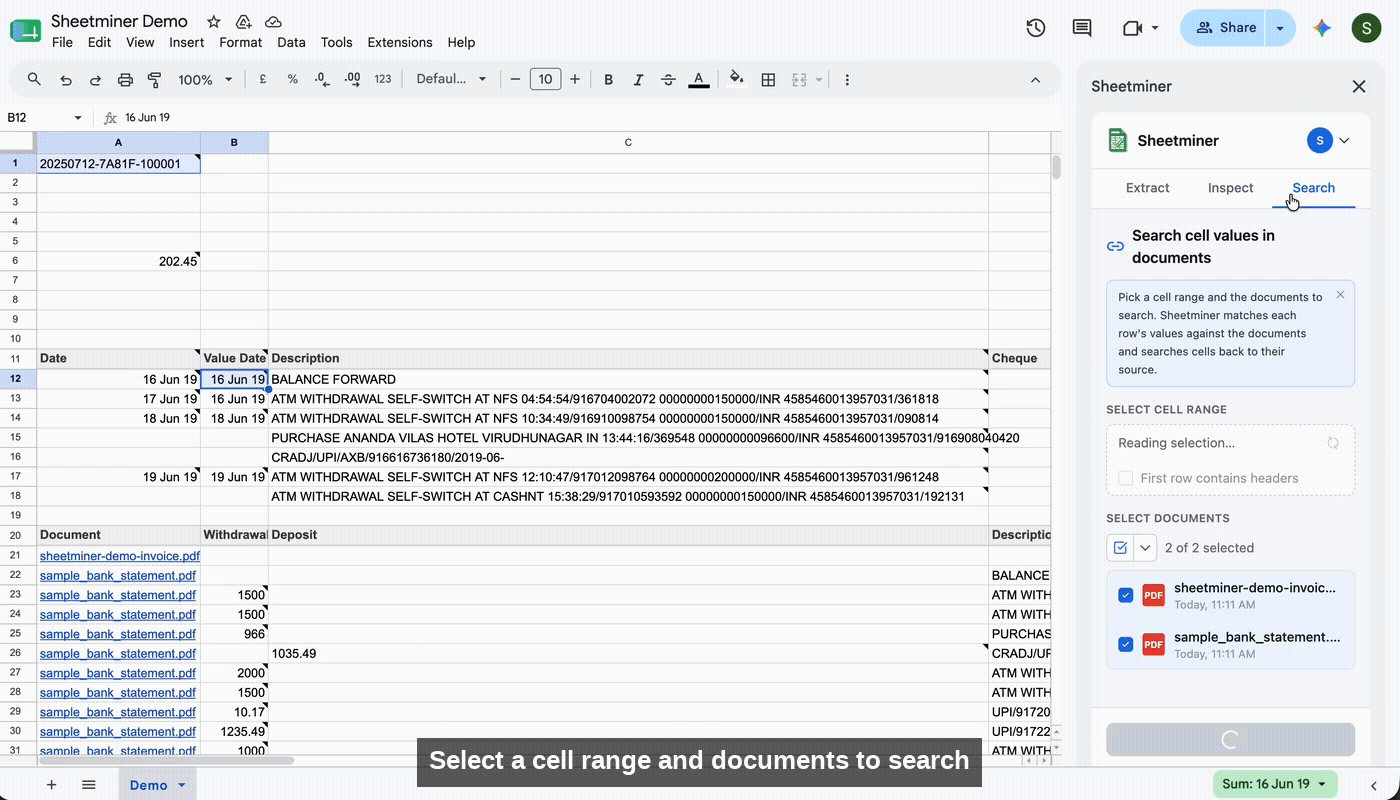1400x800 pixels.
Task: Switch to the Extract tab
Action: tap(1147, 188)
